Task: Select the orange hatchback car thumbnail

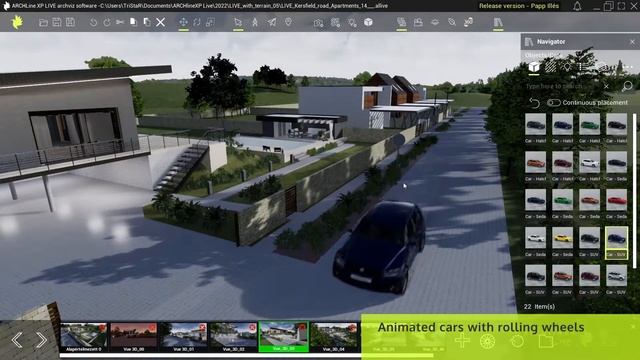Action: pyautogui.click(x=535, y=162)
